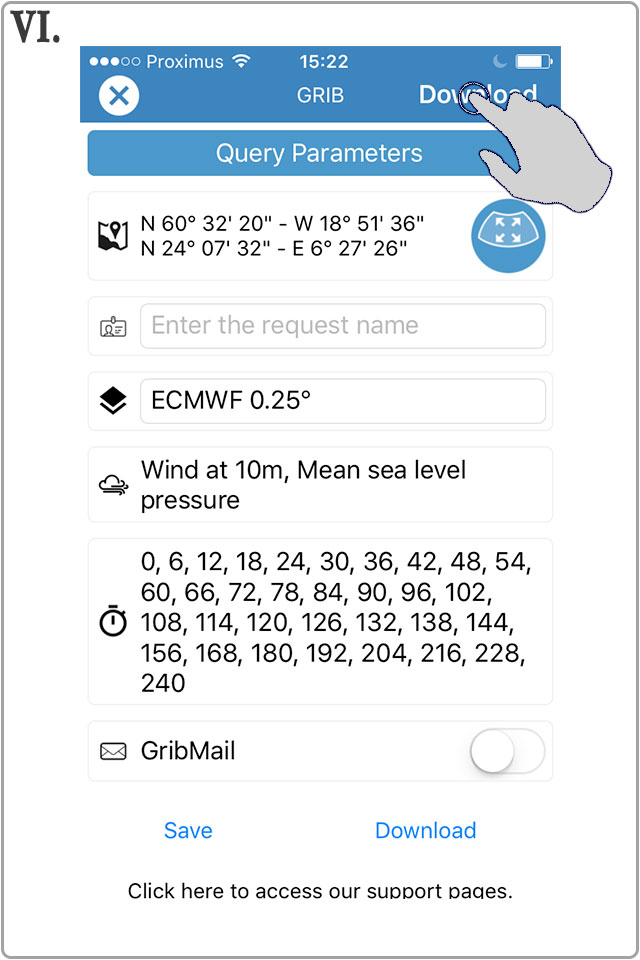The height and width of the screenshot is (960, 640).
Task: Click the request name badge icon
Action: tap(113, 325)
